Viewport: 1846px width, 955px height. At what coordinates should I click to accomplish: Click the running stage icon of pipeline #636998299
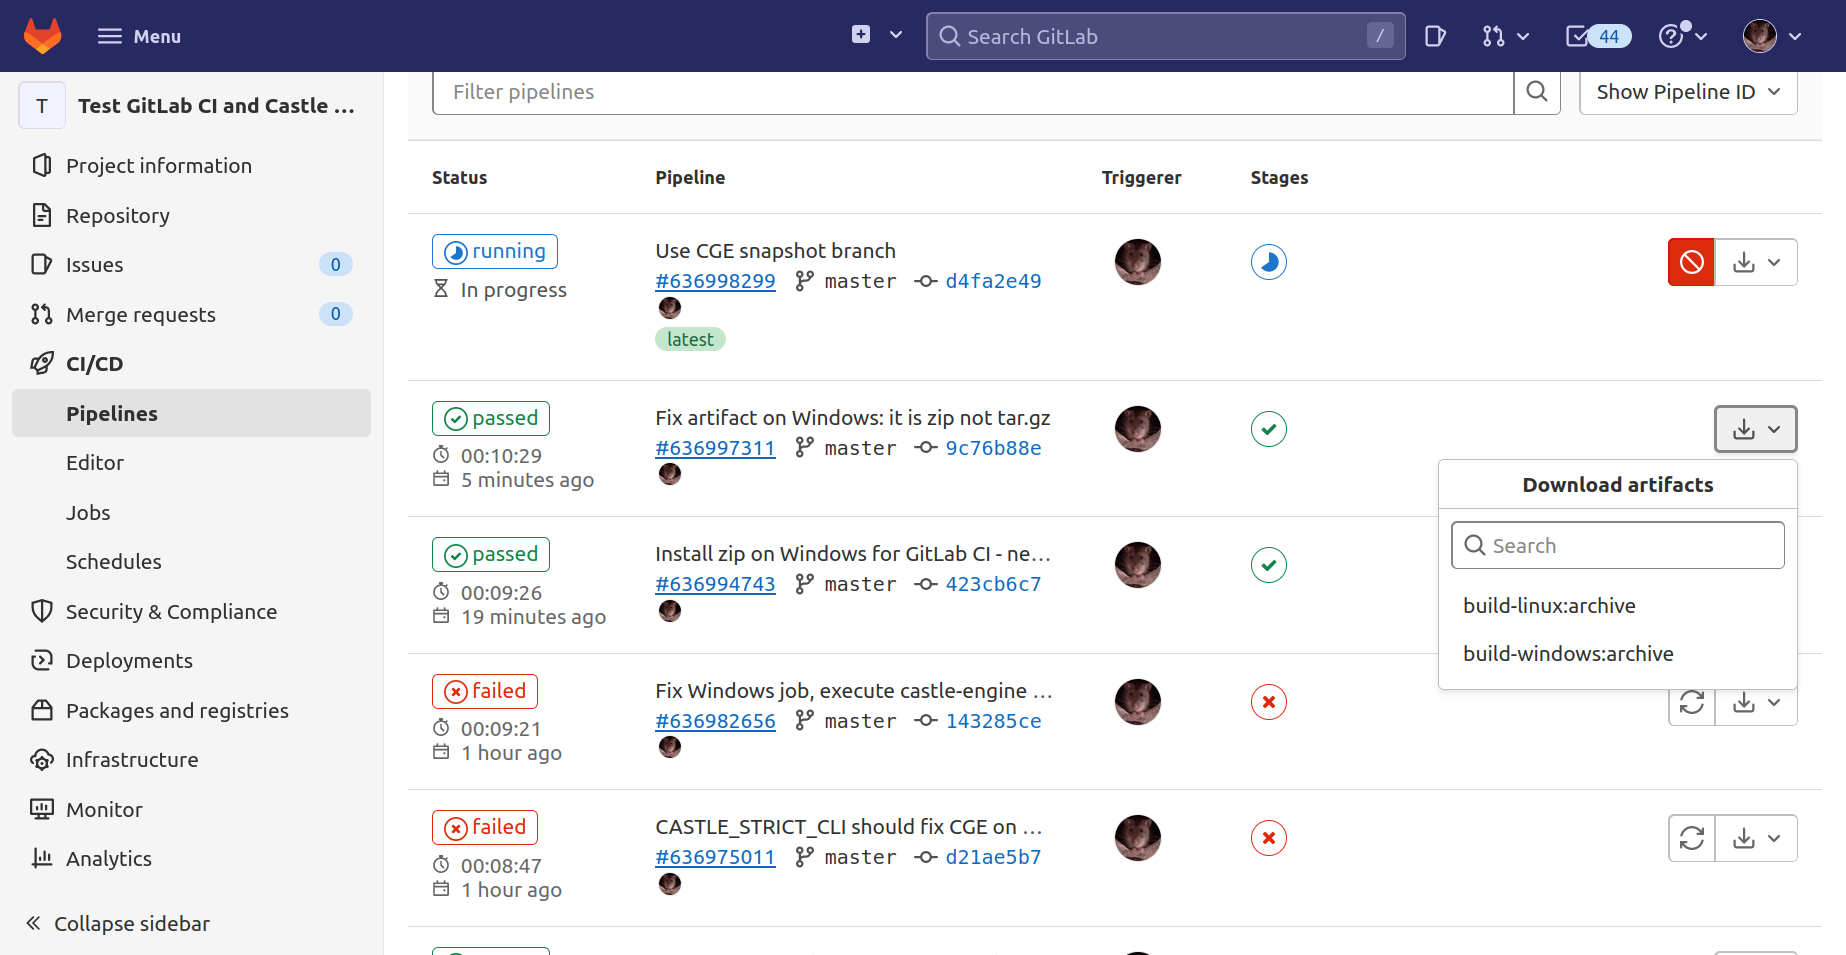click(x=1268, y=261)
